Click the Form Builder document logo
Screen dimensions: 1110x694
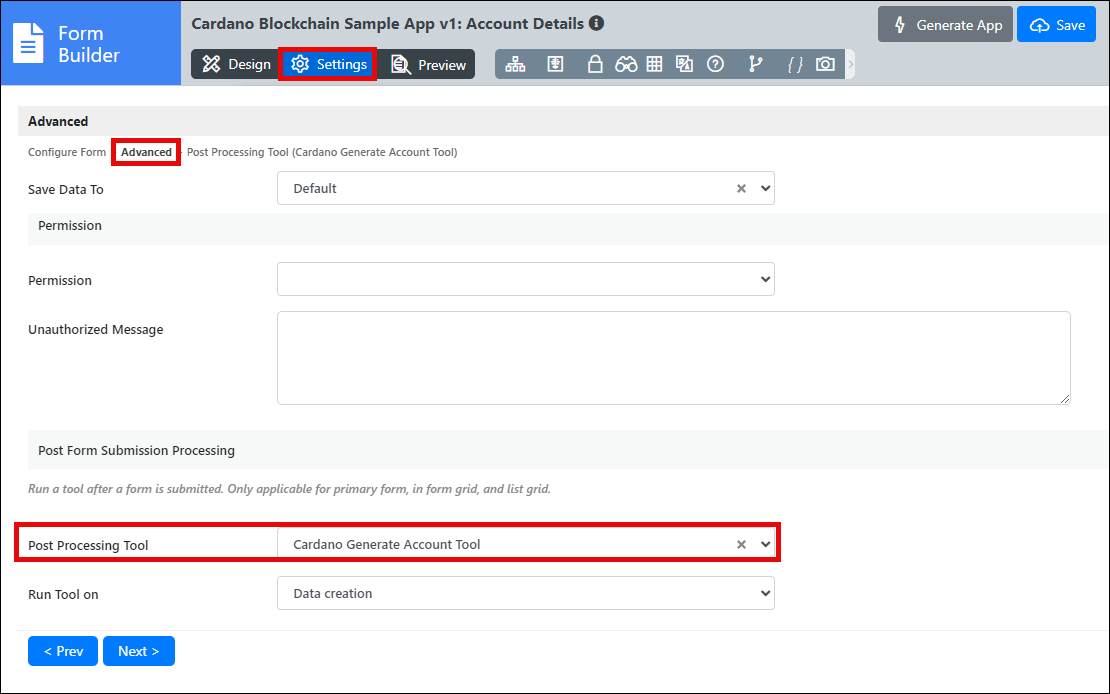click(28, 44)
